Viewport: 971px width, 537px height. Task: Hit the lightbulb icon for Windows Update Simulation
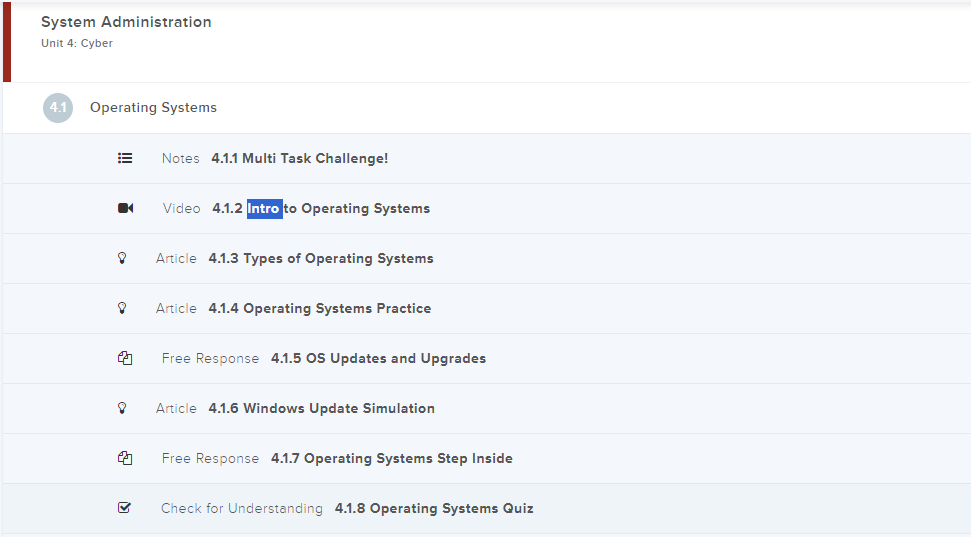coord(123,408)
